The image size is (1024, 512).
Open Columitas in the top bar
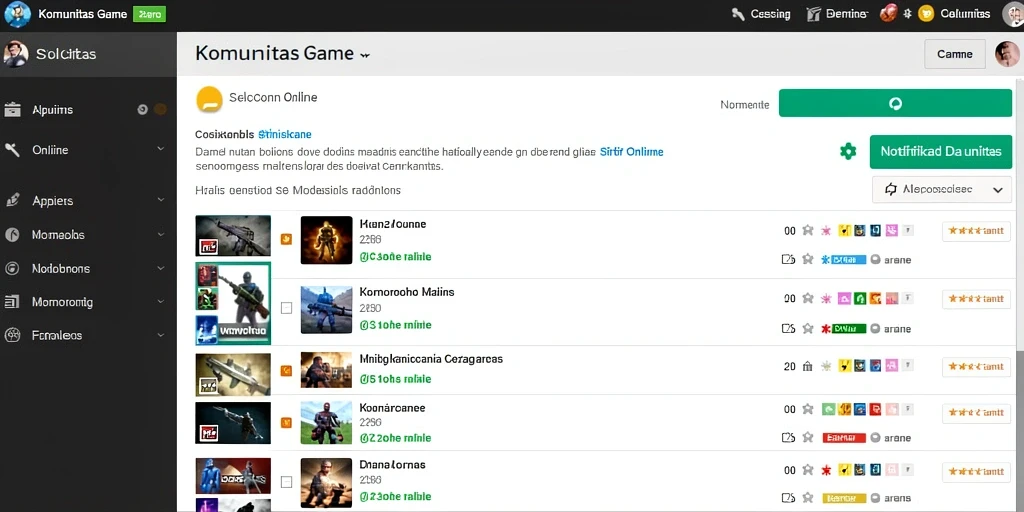click(965, 14)
